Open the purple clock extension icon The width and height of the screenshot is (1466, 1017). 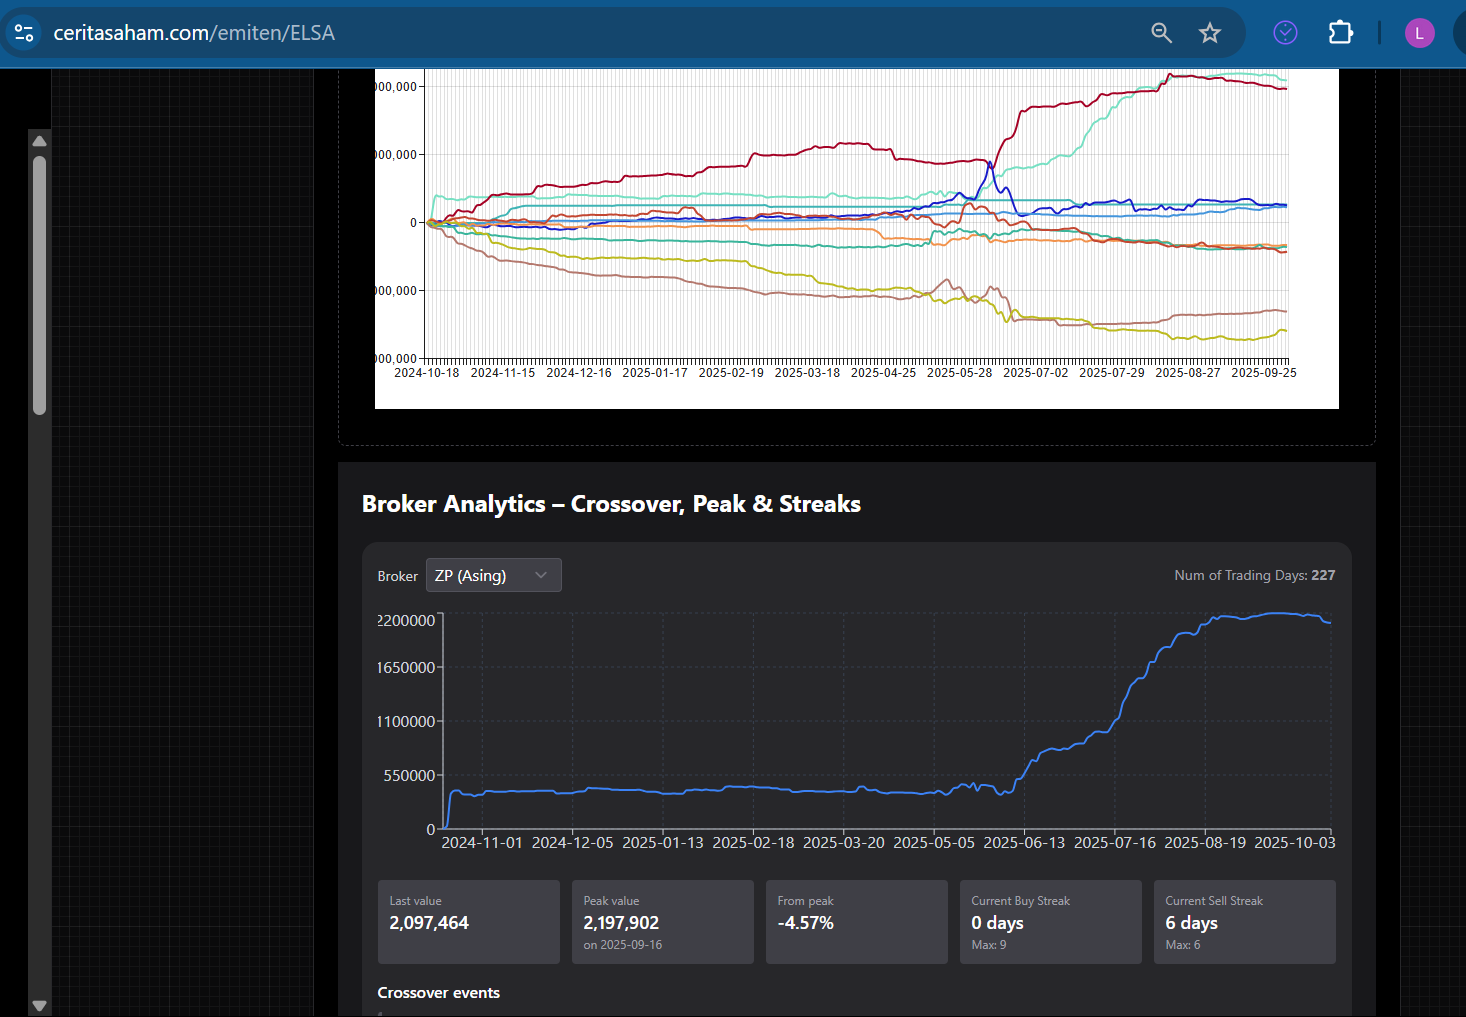pos(1285,33)
